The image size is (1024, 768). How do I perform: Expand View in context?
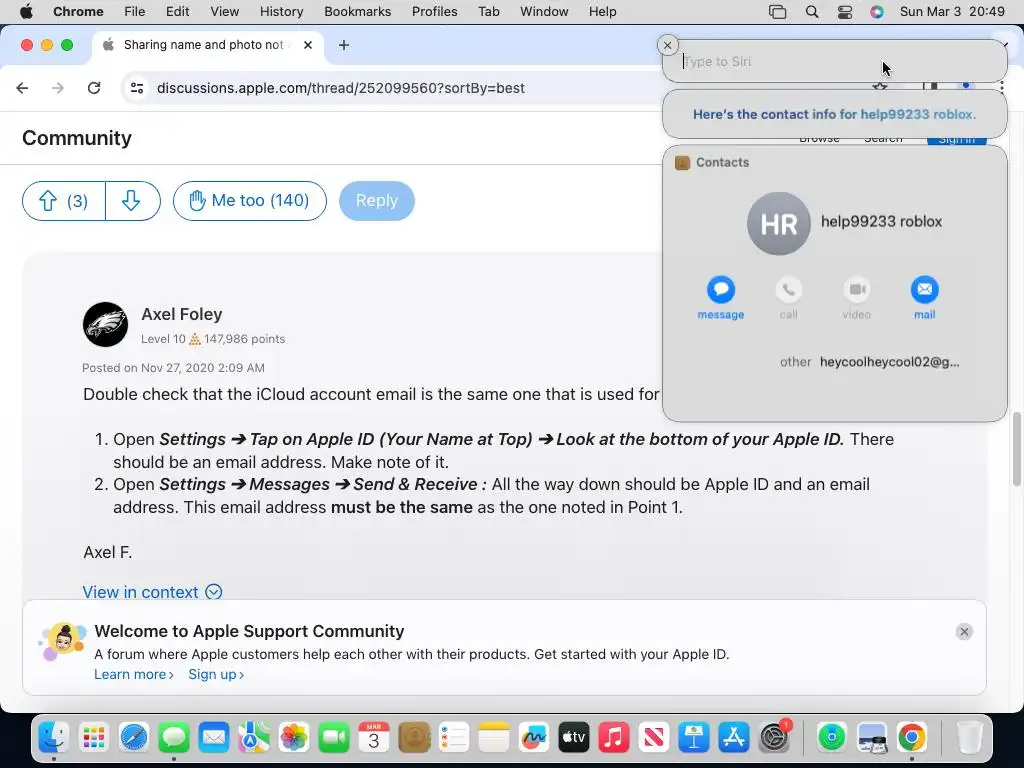[x=152, y=592]
